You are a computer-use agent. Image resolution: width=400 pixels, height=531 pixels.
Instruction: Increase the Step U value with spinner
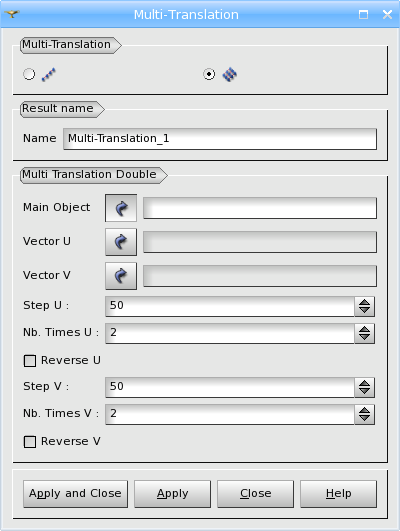click(x=364, y=302)
